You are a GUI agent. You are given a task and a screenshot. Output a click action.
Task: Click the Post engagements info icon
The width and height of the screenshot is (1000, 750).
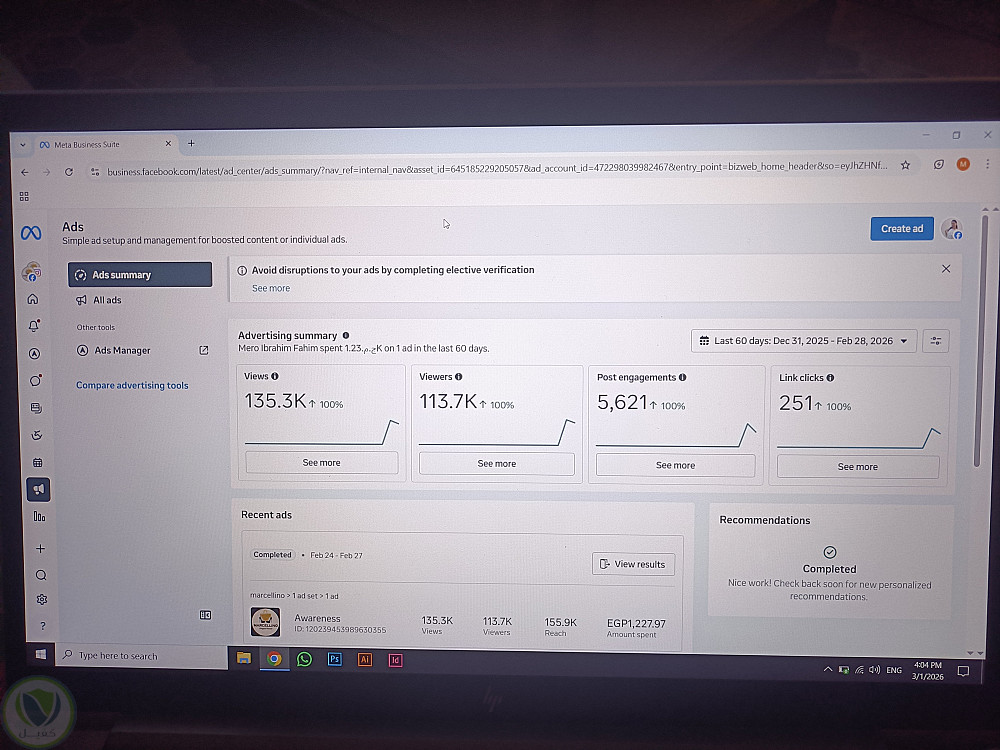(682, 378)
